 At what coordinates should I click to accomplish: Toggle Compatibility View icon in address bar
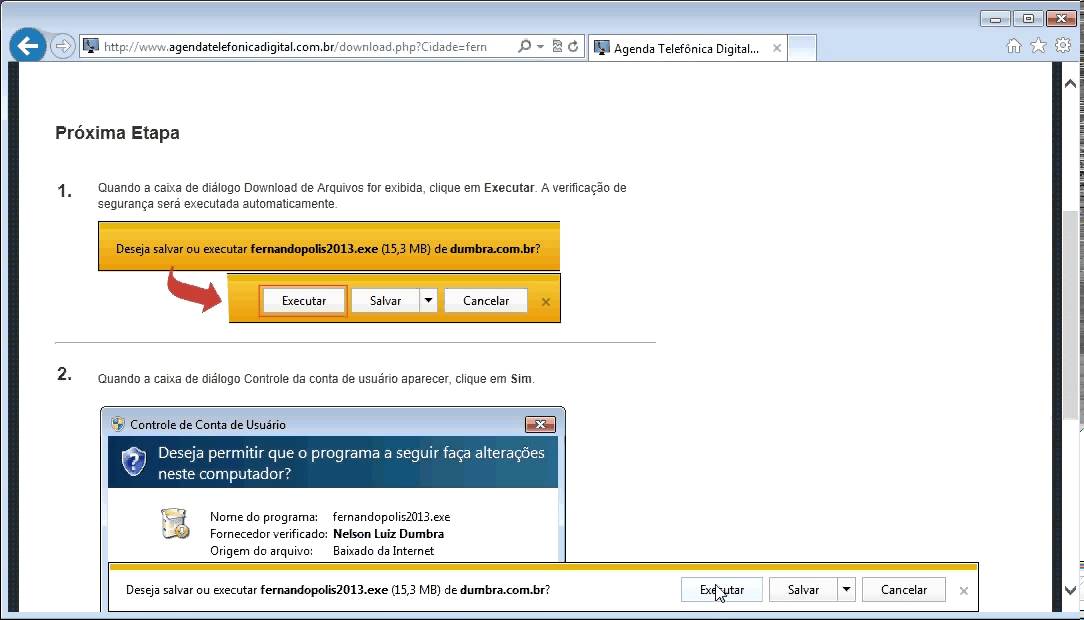coord(557,46)
